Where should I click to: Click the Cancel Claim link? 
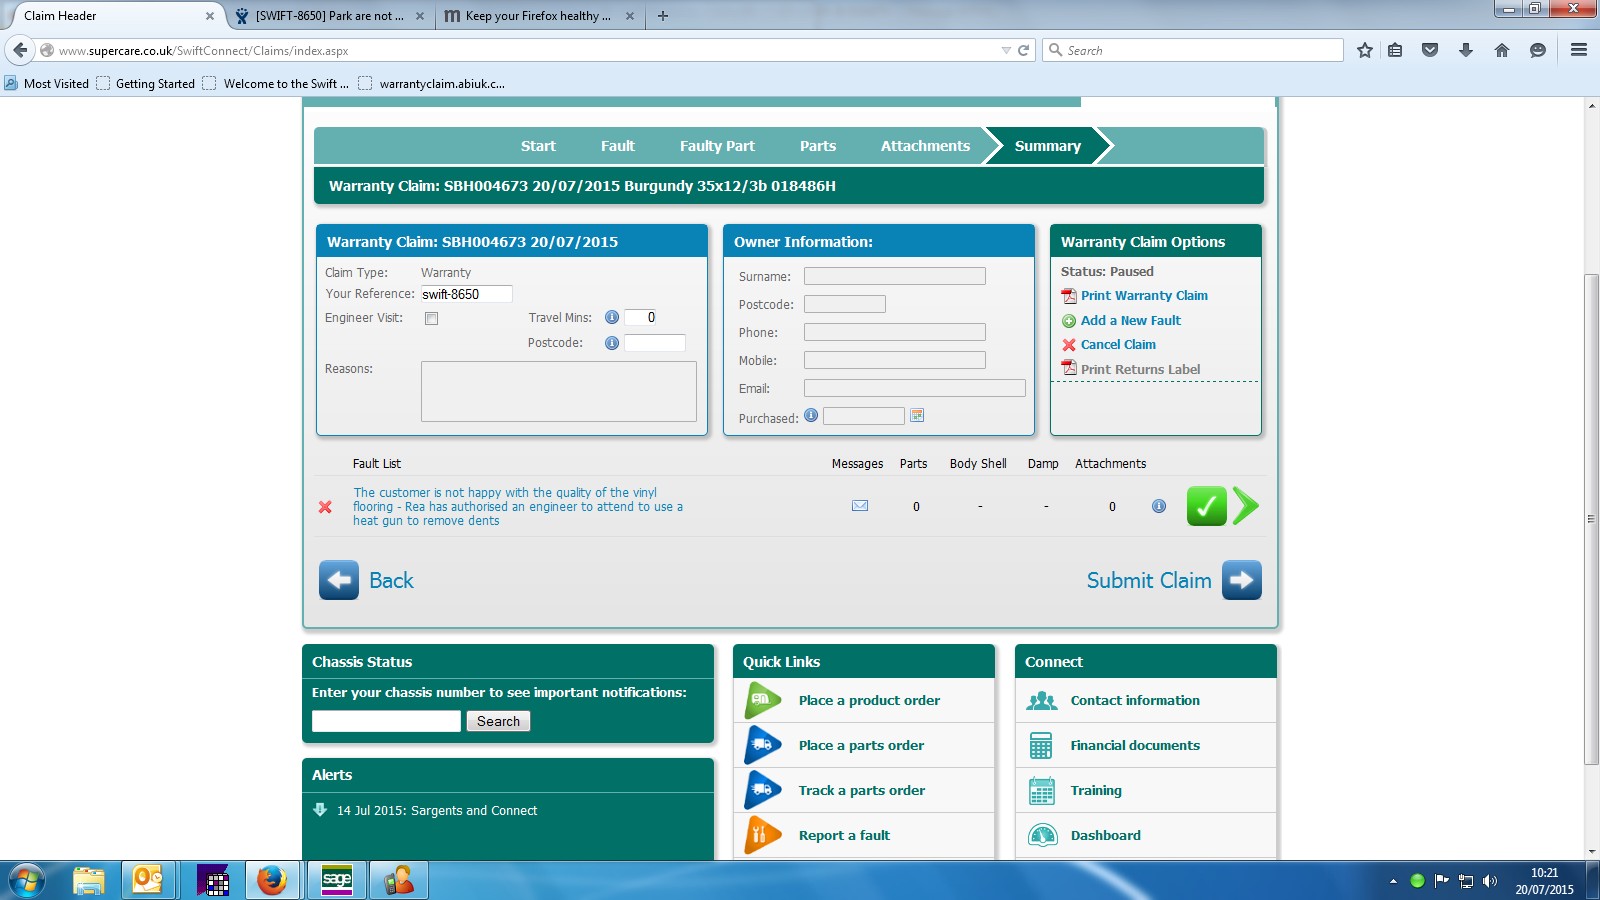click(x=1118, y=344)
